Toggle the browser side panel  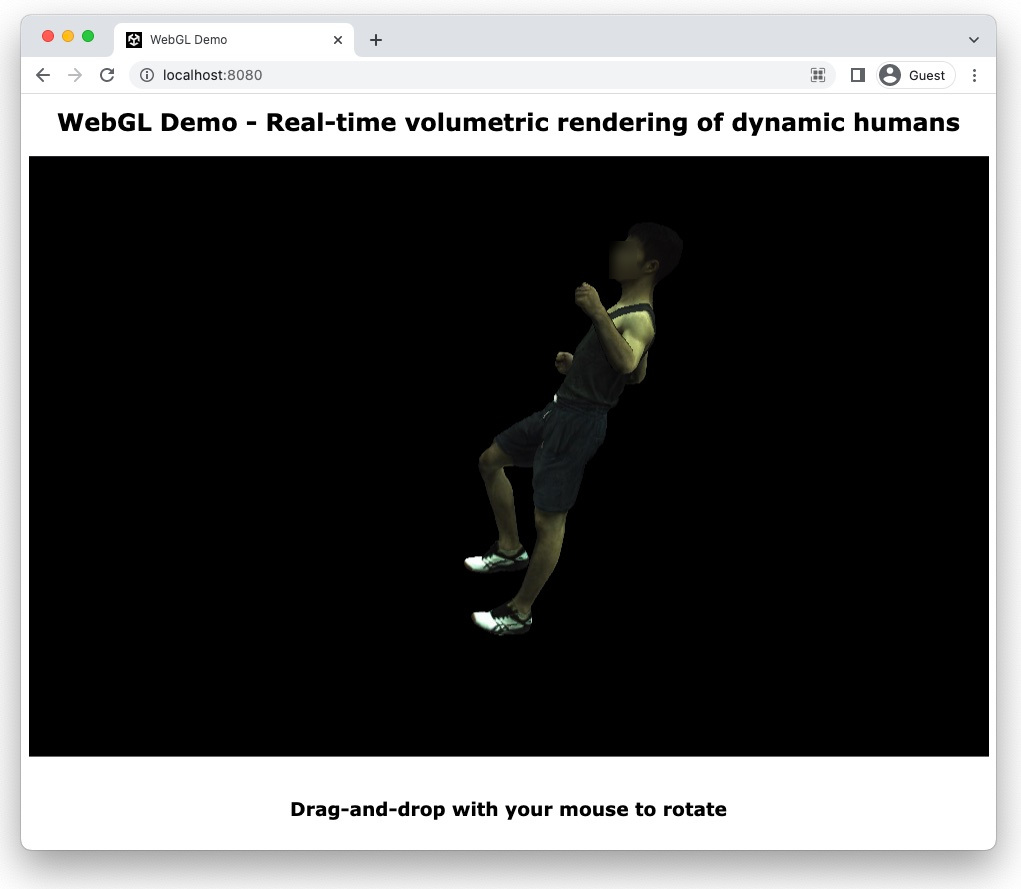[858, 76]
